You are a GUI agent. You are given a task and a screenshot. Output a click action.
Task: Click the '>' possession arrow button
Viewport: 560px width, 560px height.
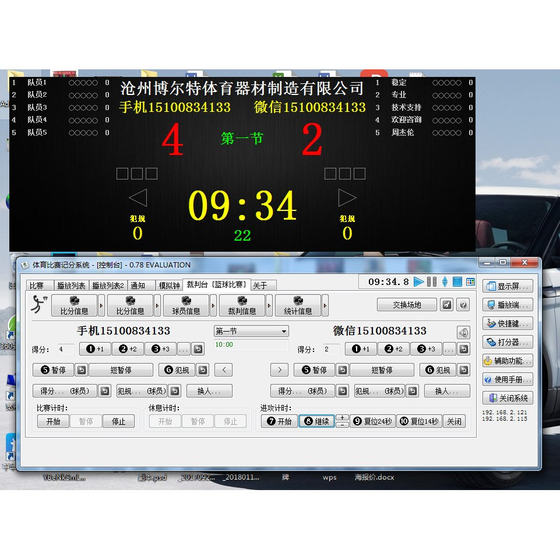pyautogui.click(x=279, y=370)
